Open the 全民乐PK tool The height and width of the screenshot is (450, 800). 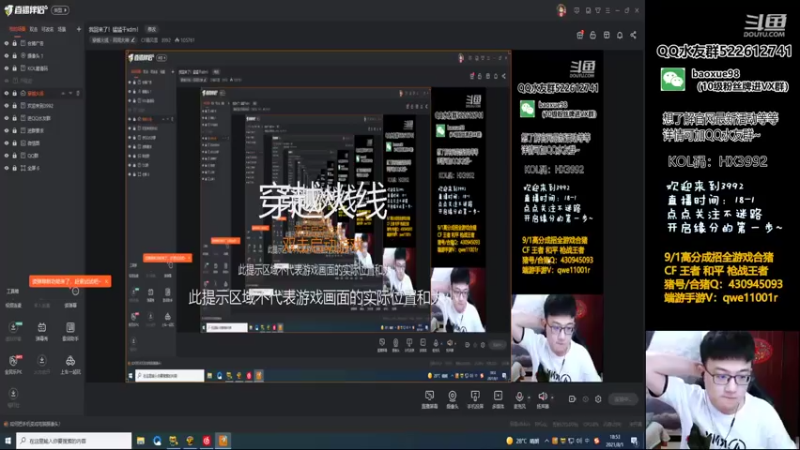[x=13, y=365]
